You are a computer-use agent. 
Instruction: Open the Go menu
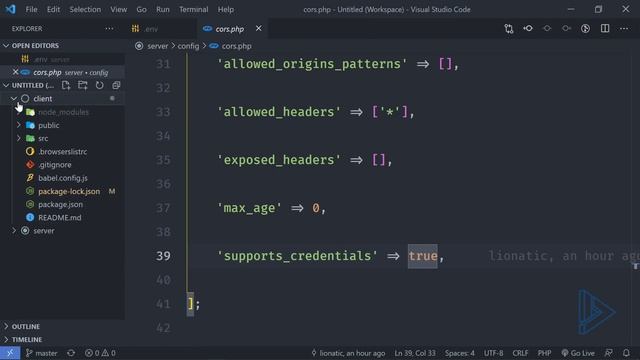tap(141, 9)
